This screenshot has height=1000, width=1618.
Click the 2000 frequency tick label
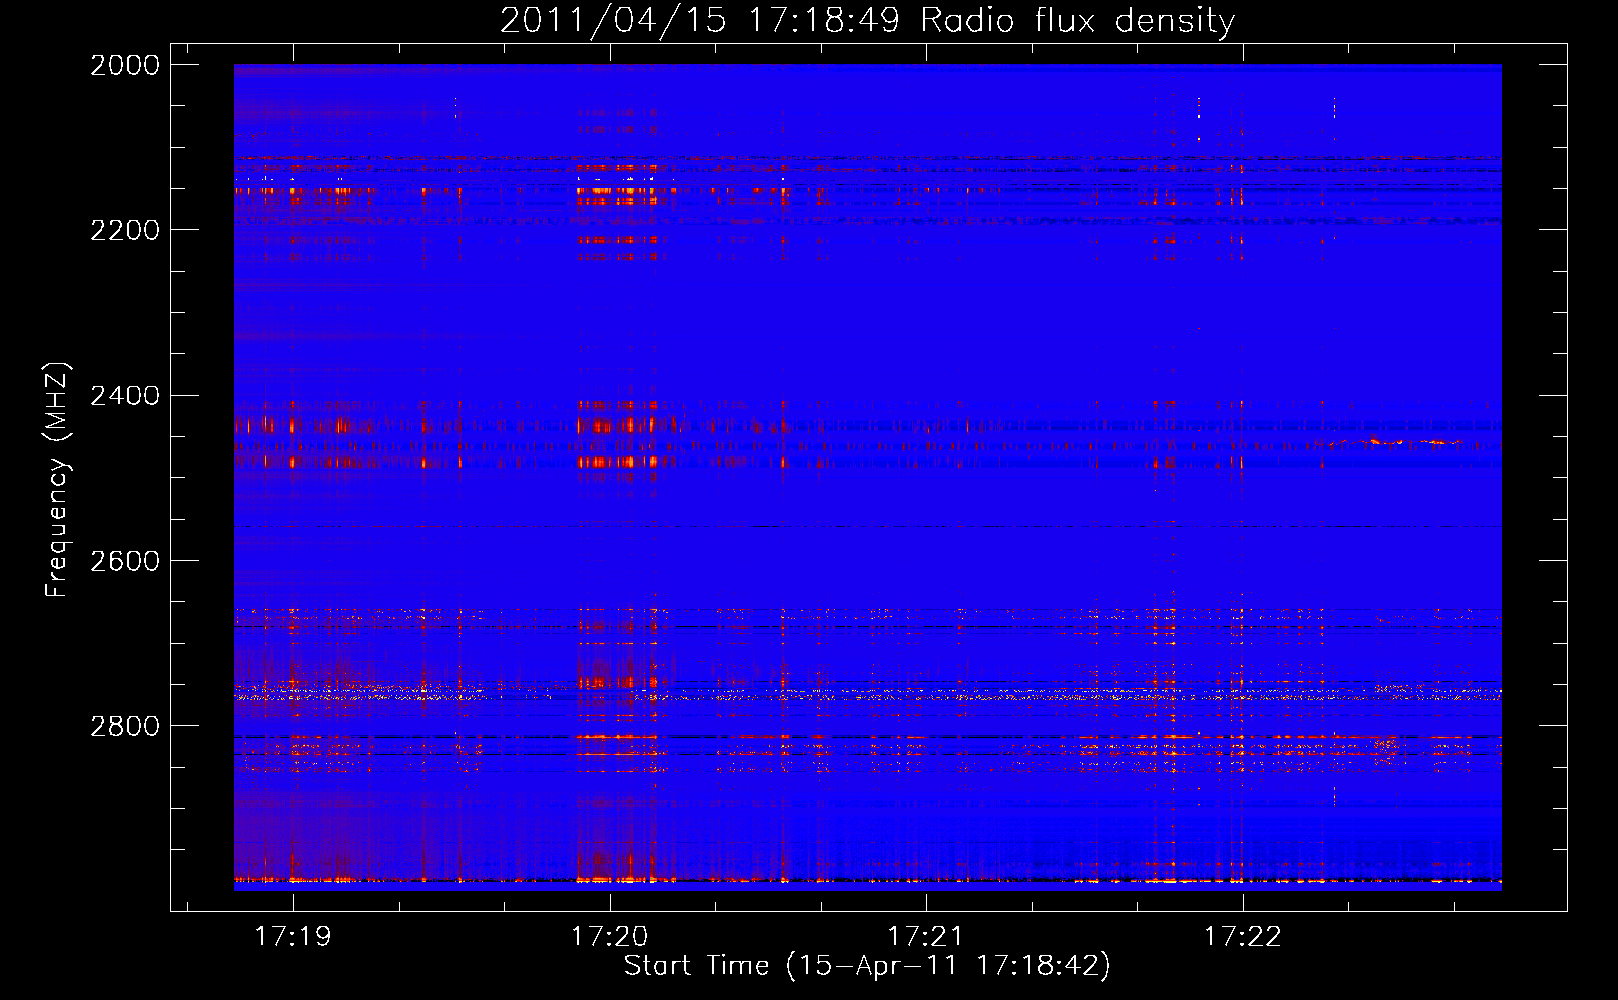[x=125, y=65]
